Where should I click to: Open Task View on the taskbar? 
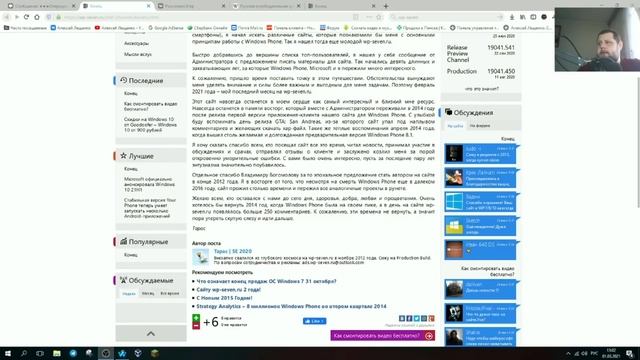(x=40, y=353)
